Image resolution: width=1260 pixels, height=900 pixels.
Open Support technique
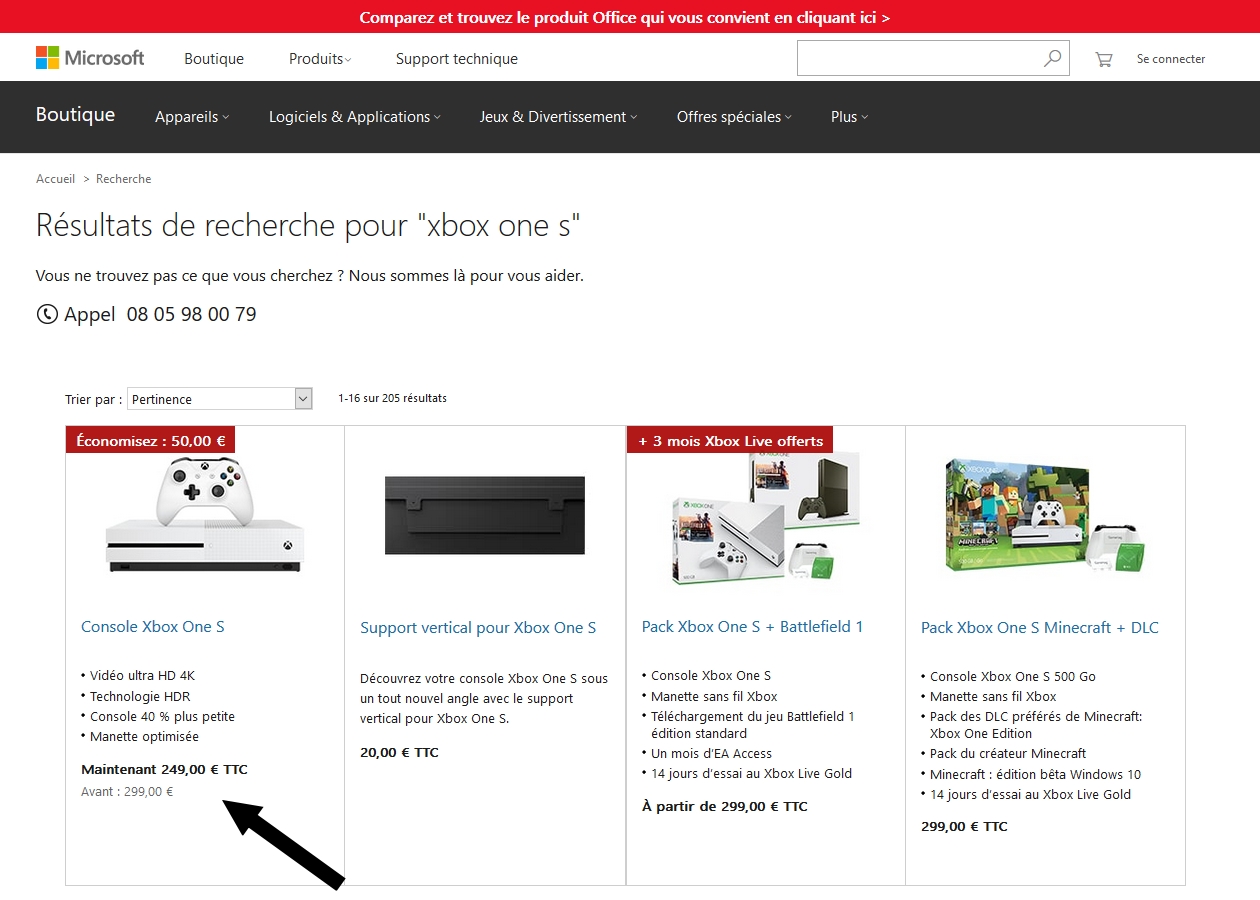tap(457, 59)
